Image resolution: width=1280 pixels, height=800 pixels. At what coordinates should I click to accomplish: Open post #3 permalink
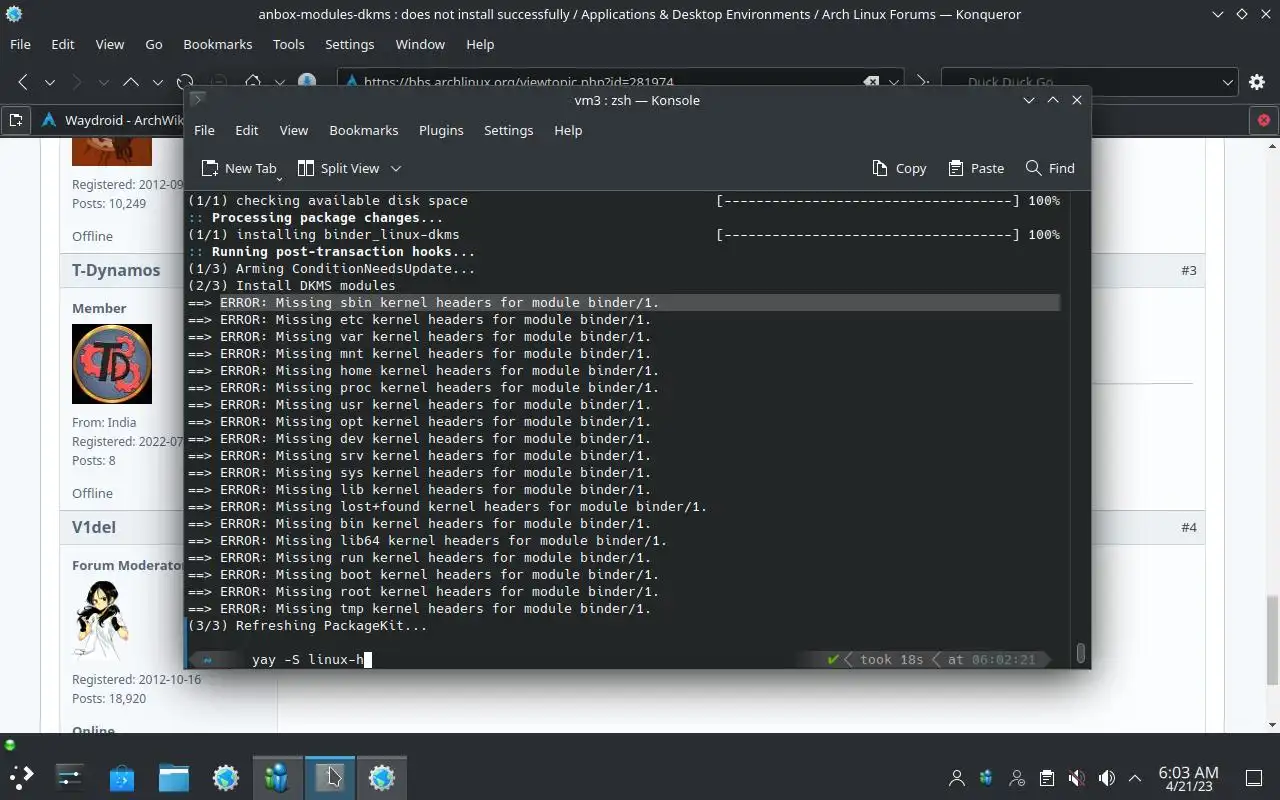pos(1188,270)
